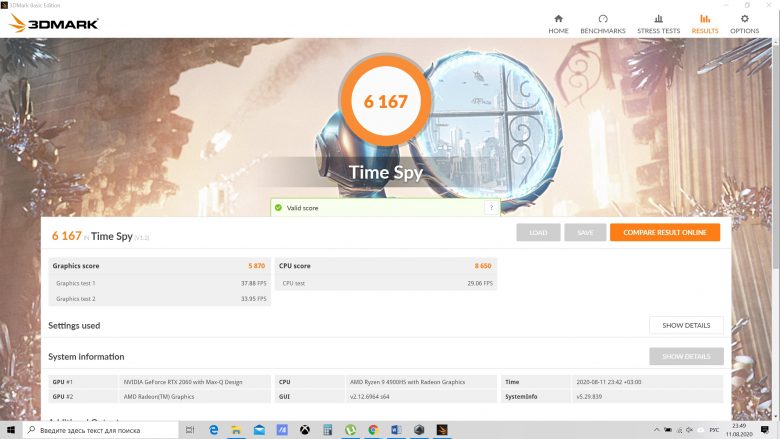The height and width of the screenshot is (439, 780).
Task: Open Google Chrome from the taskbar
Action: [373, 430]
